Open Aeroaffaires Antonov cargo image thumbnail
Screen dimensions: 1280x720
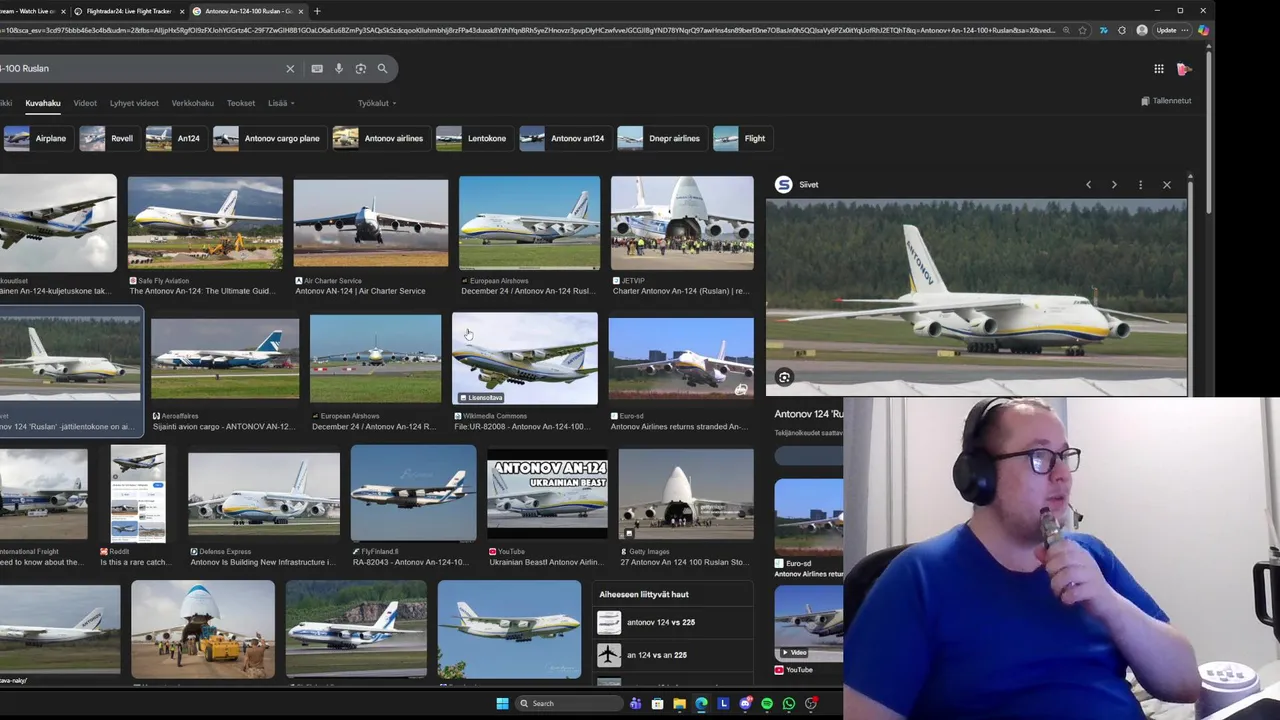pos(225,359)
